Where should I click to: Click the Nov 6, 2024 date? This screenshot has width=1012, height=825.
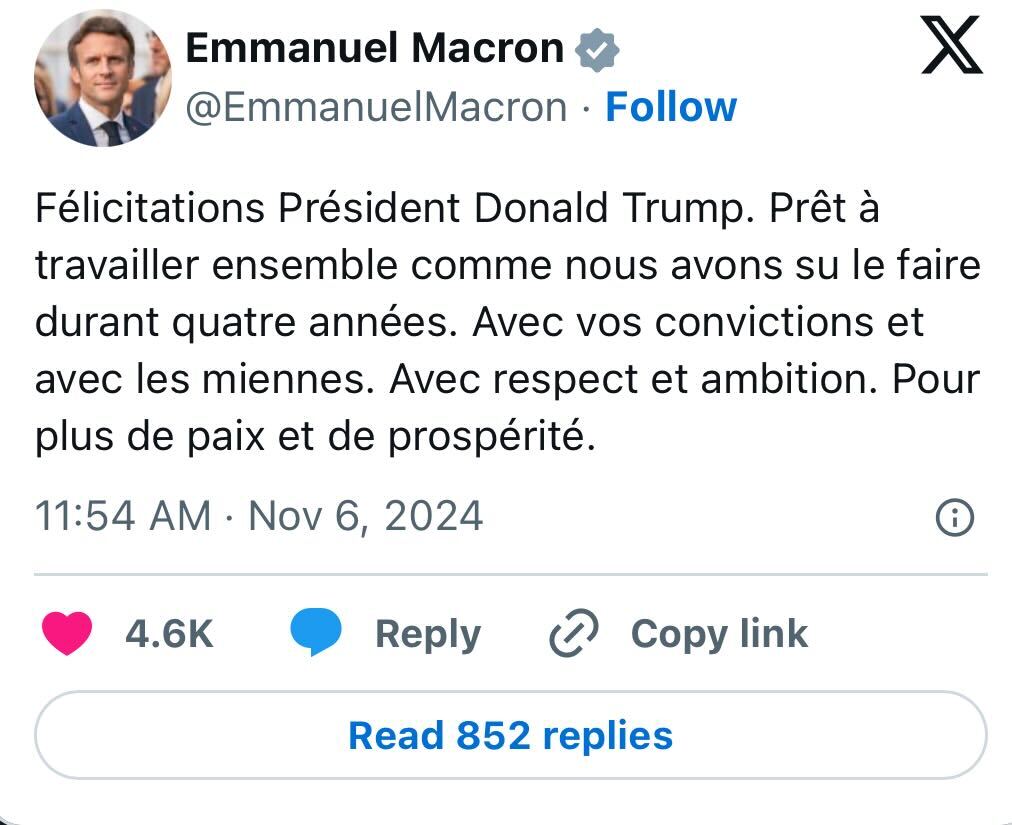coord(365,517)
